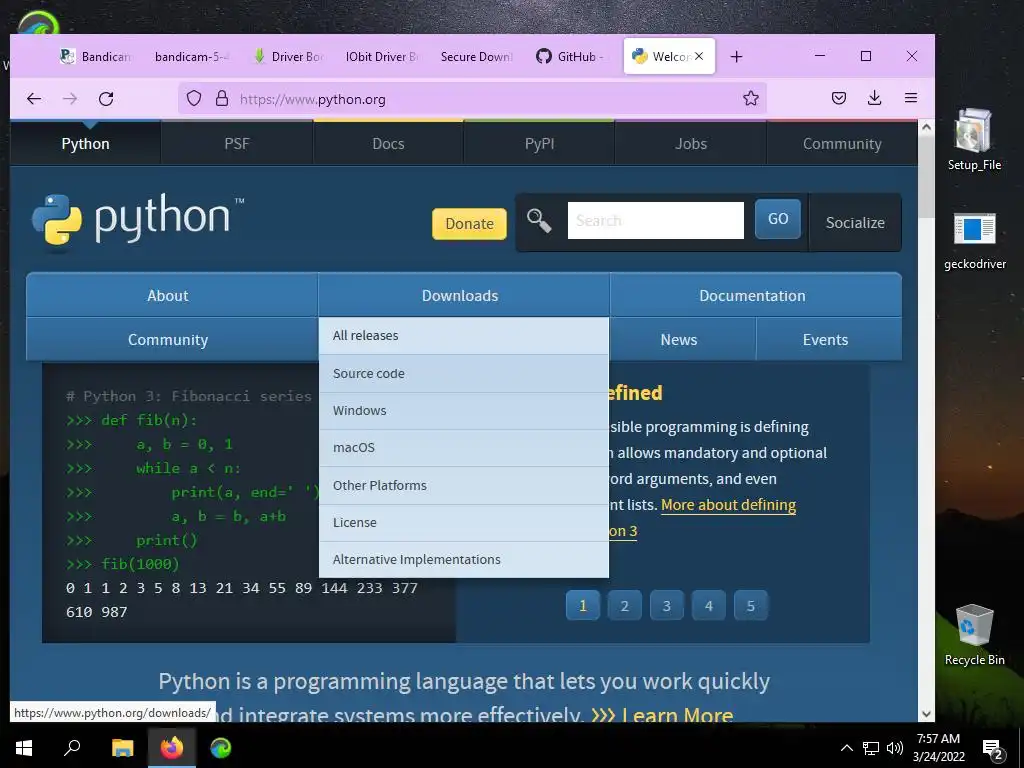Expand the Socialize menu
1024x768 pixels.
pyautogui.click(x=855, y=222)
